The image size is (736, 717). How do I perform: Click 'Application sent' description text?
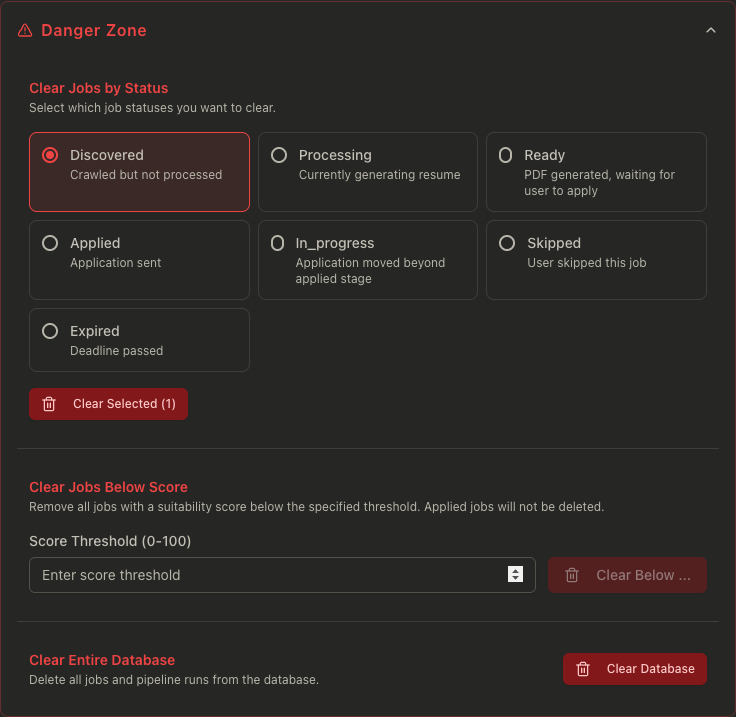click(115, 263)
